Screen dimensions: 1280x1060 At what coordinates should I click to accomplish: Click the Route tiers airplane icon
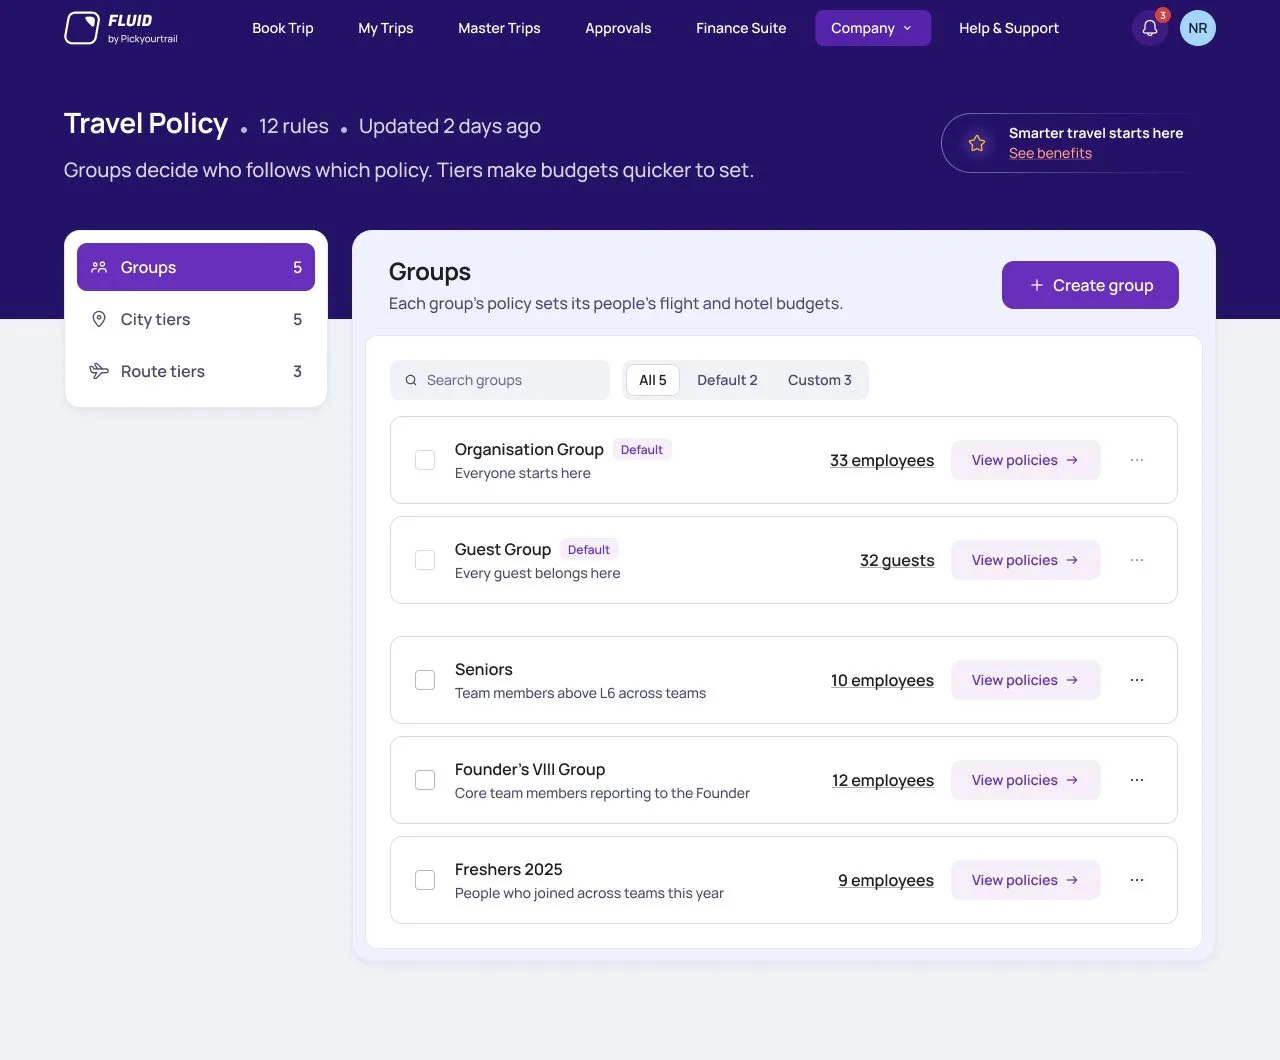[x=99, y=371]
